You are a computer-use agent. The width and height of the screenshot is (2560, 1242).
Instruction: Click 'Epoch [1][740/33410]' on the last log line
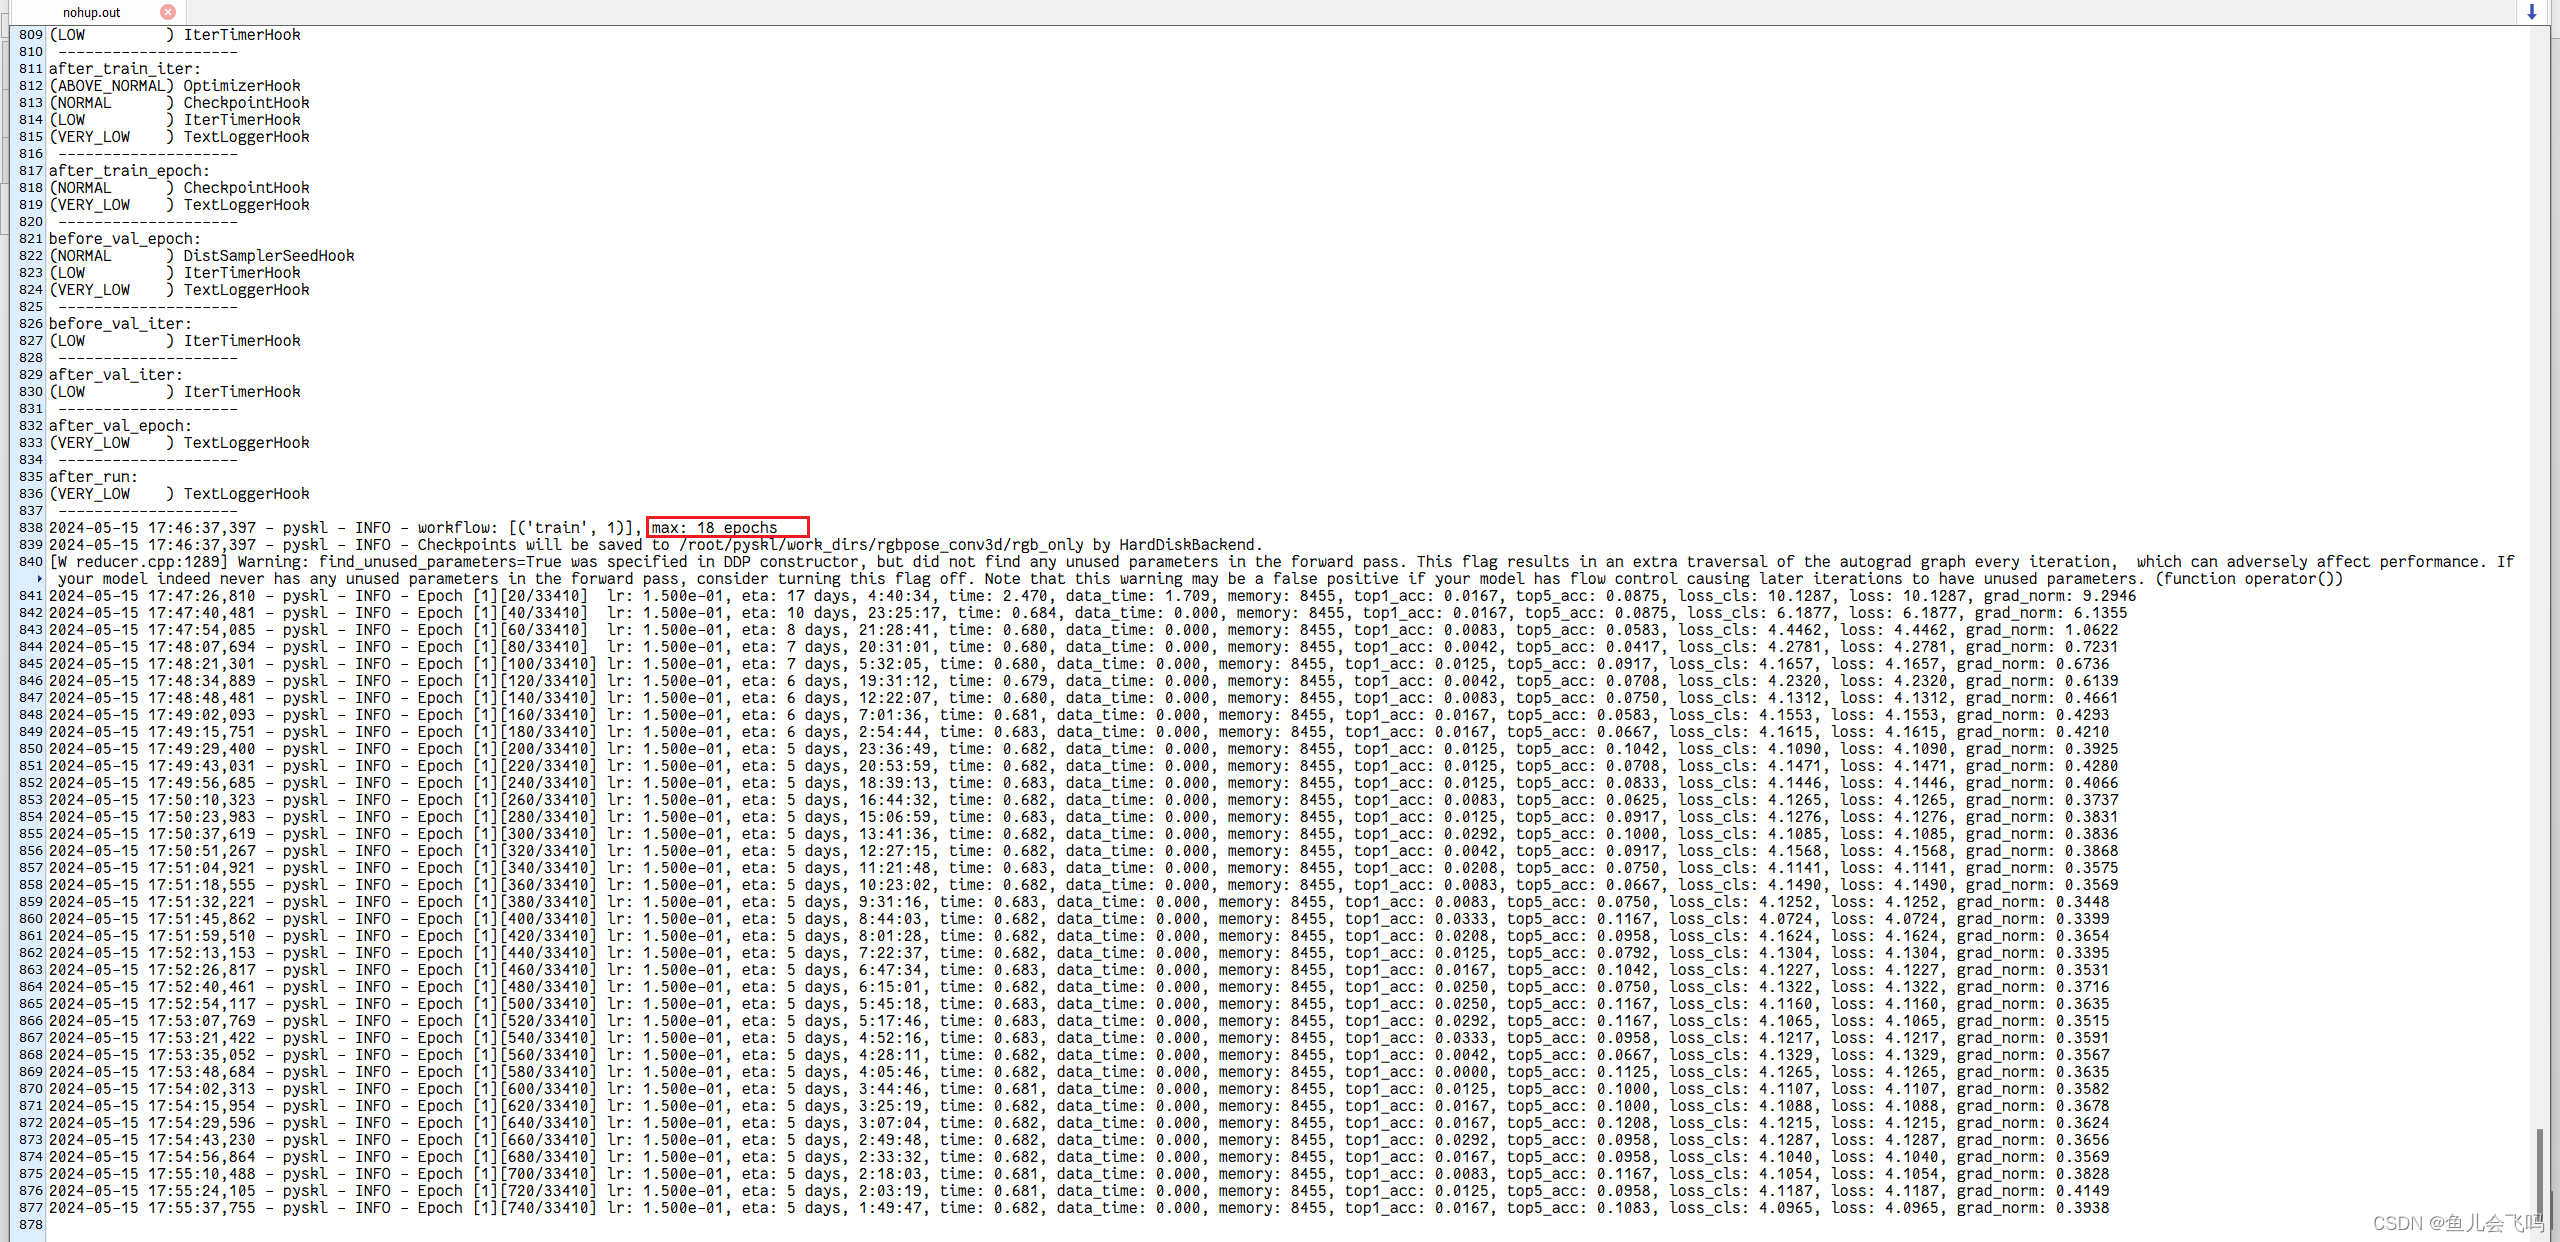[506, 1207]
